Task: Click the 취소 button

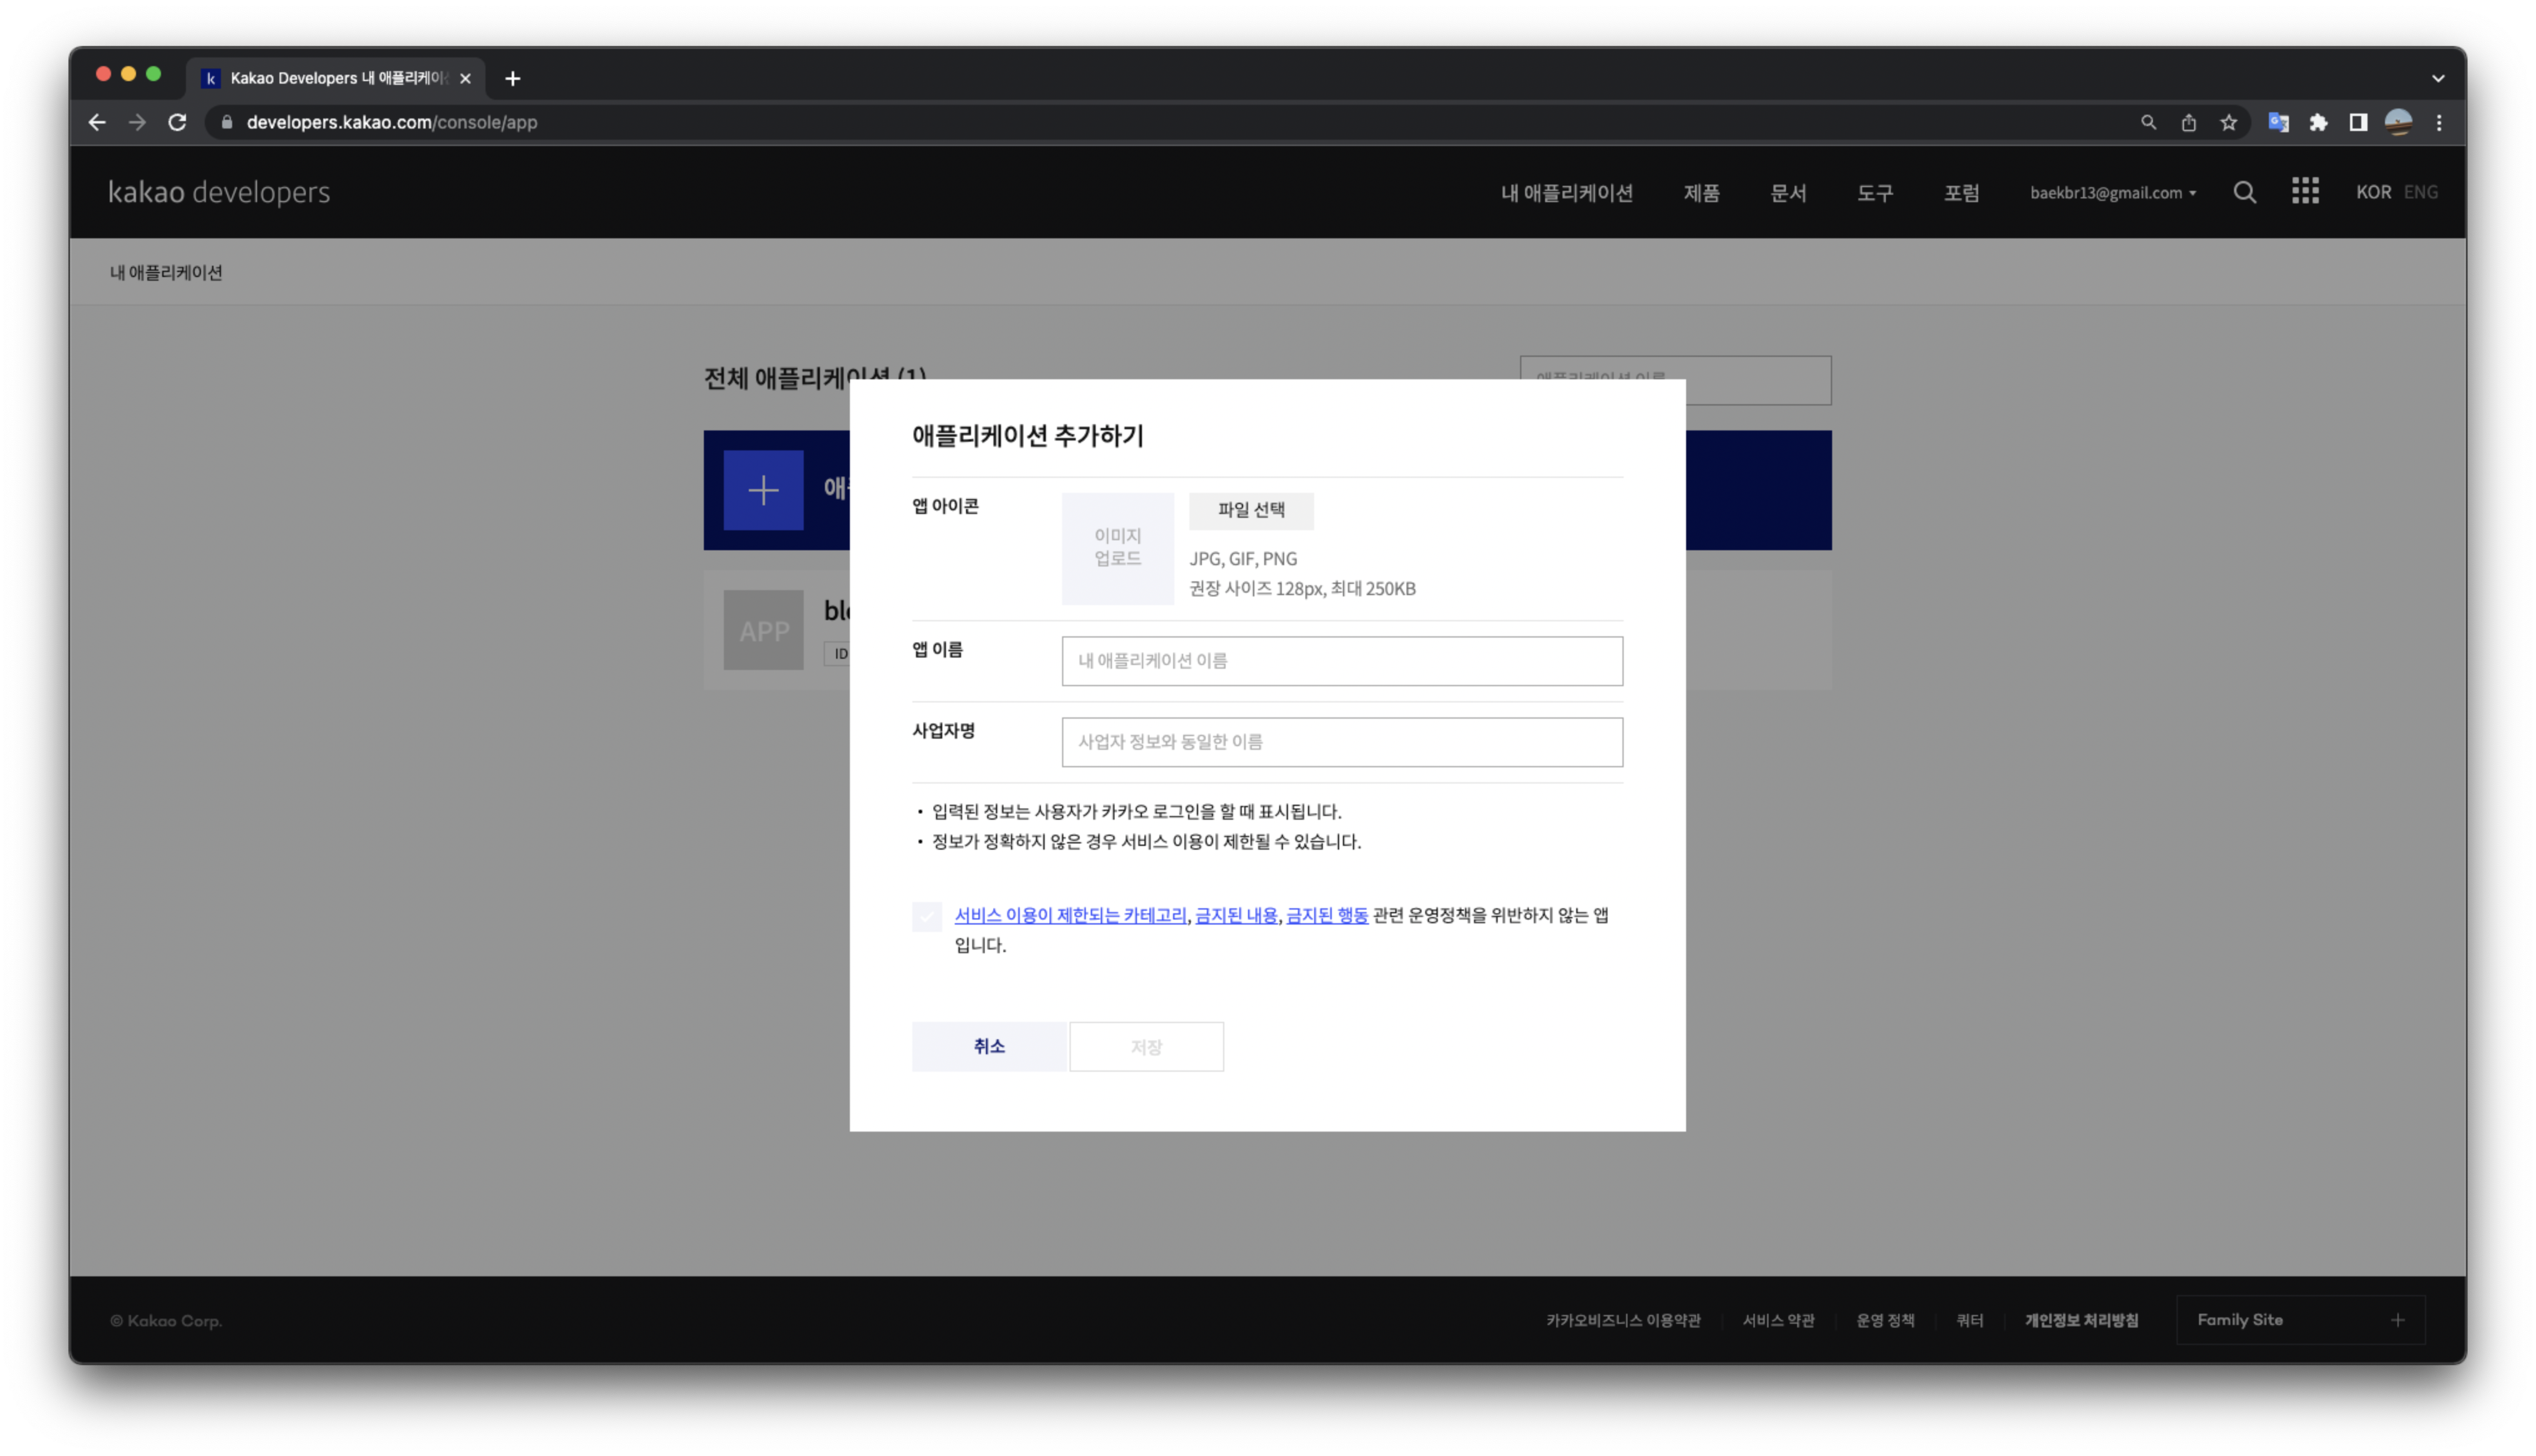Action: click(x=988, y=1046)
